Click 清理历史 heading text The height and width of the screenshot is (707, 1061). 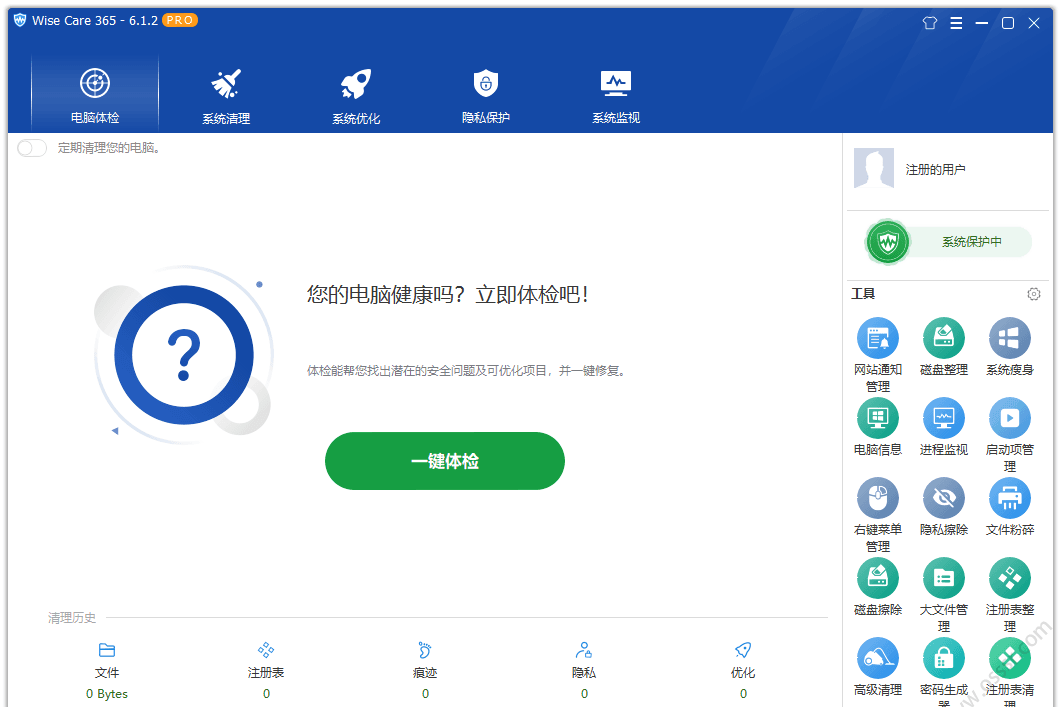coord(72,618)
